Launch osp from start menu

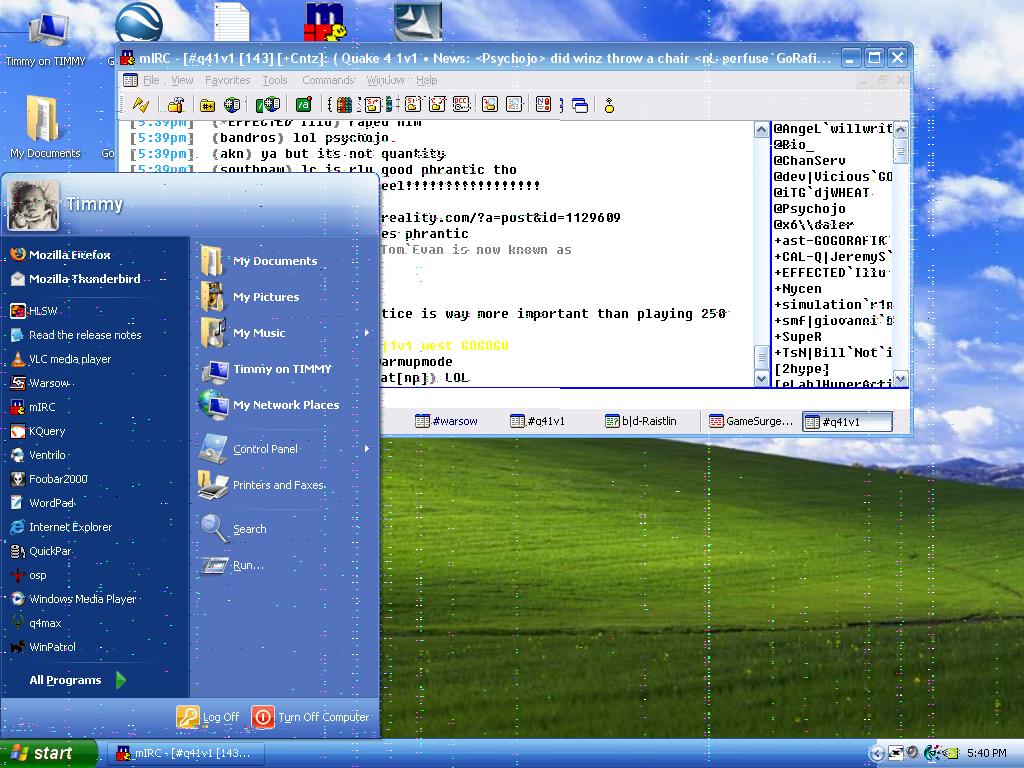coord(28,575)
